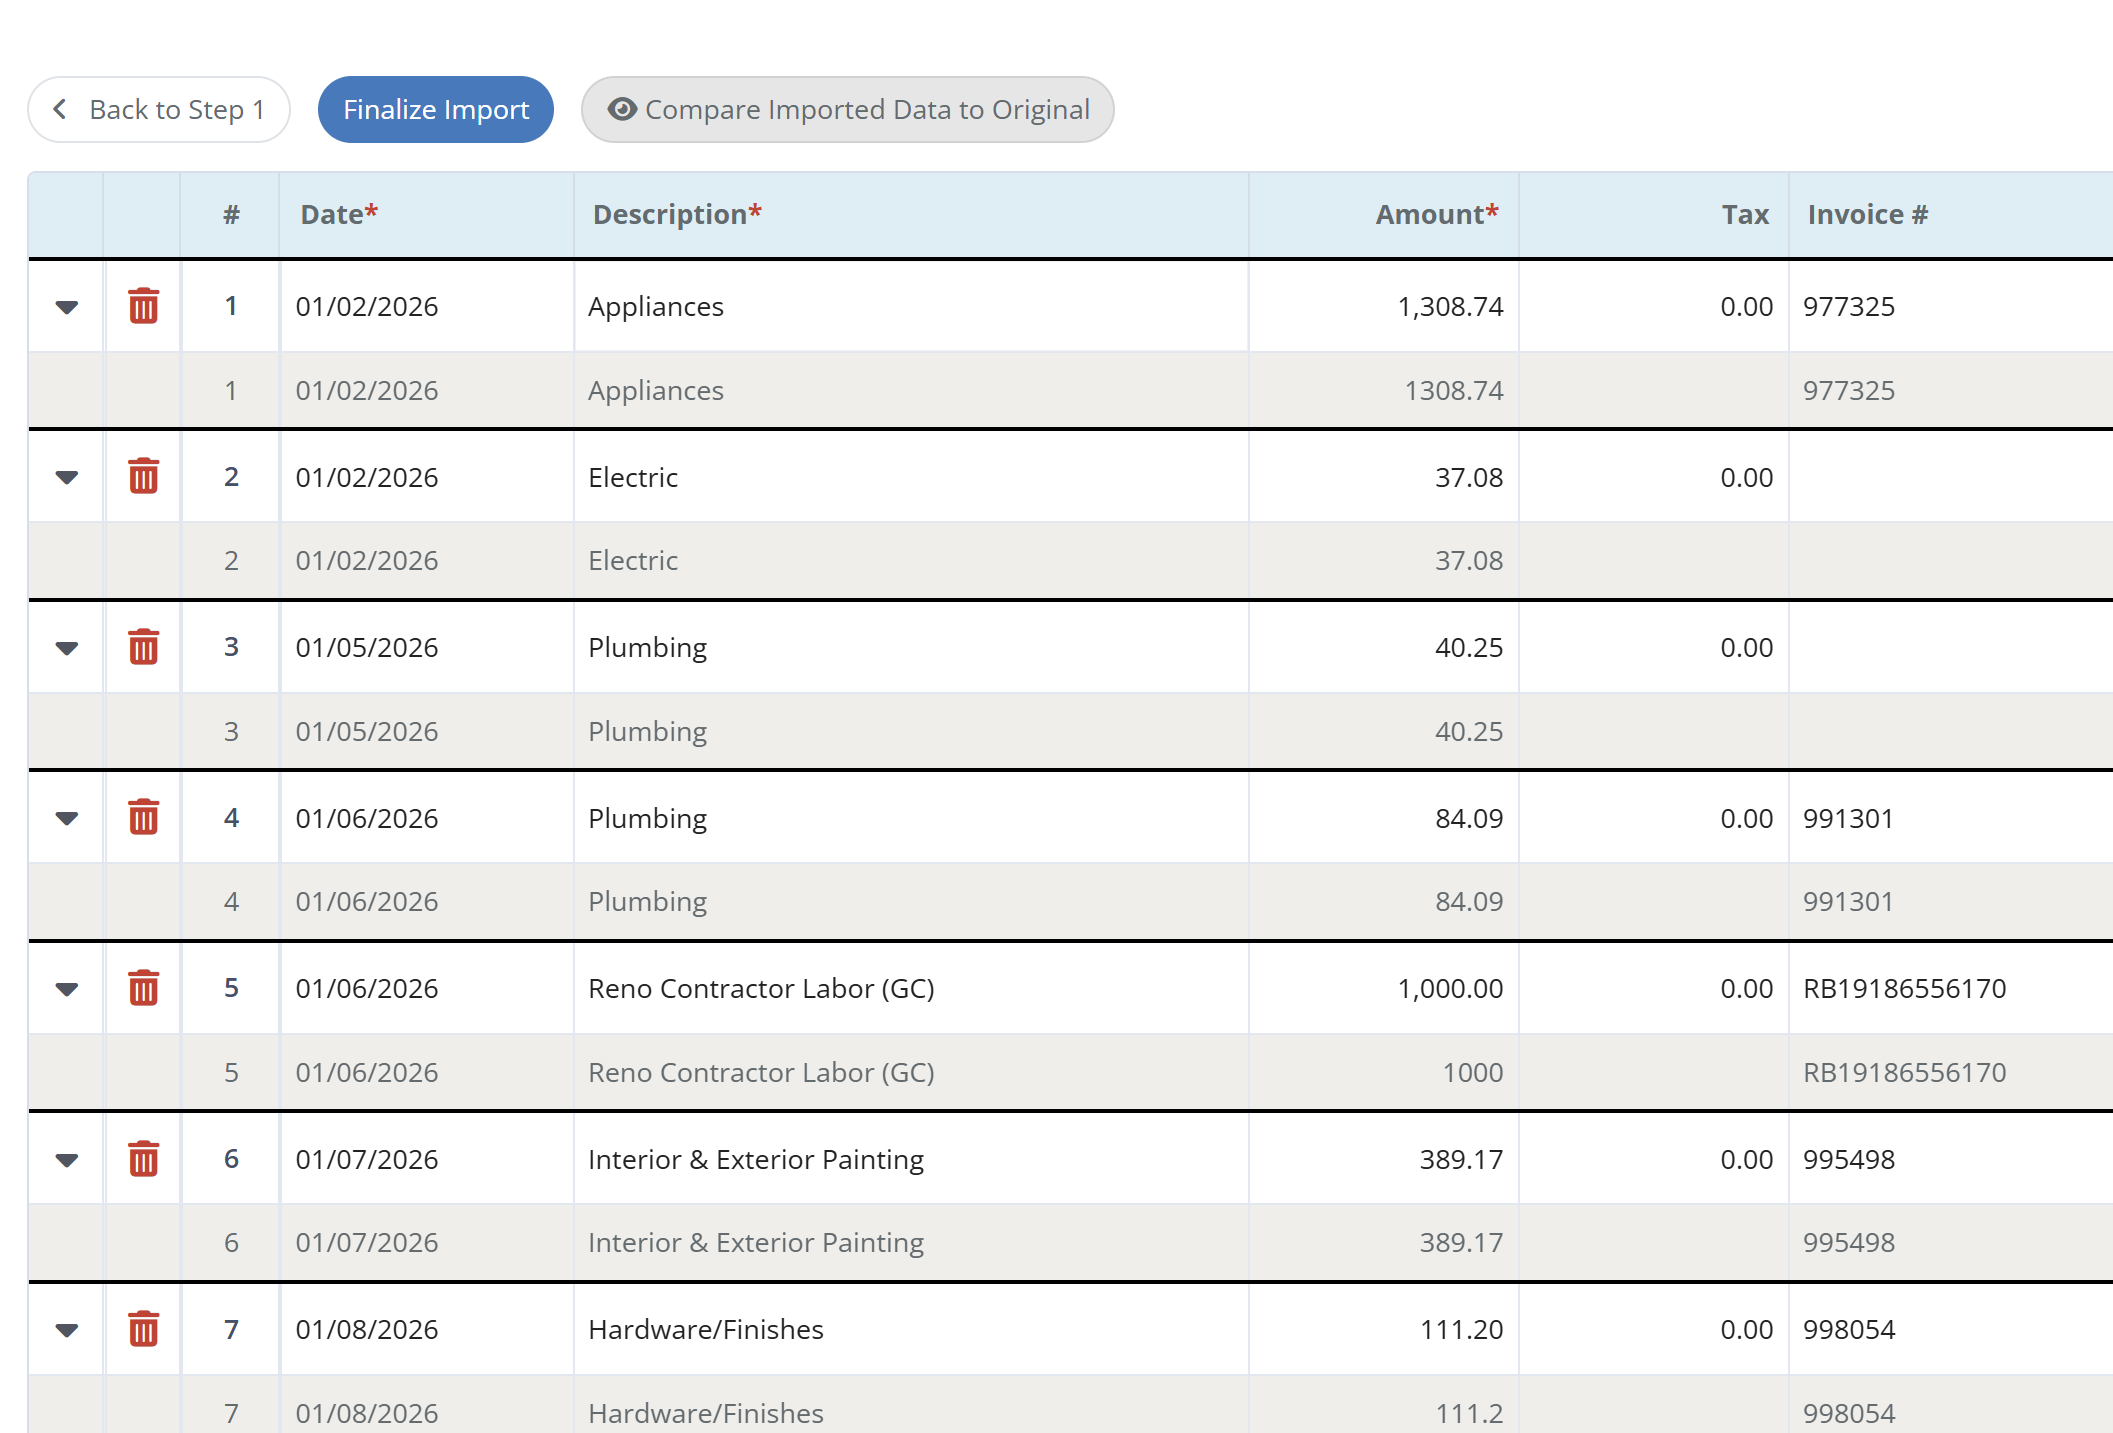Click the Finalize Import button
2113x1433 pixels.
[x=435, y=110]
